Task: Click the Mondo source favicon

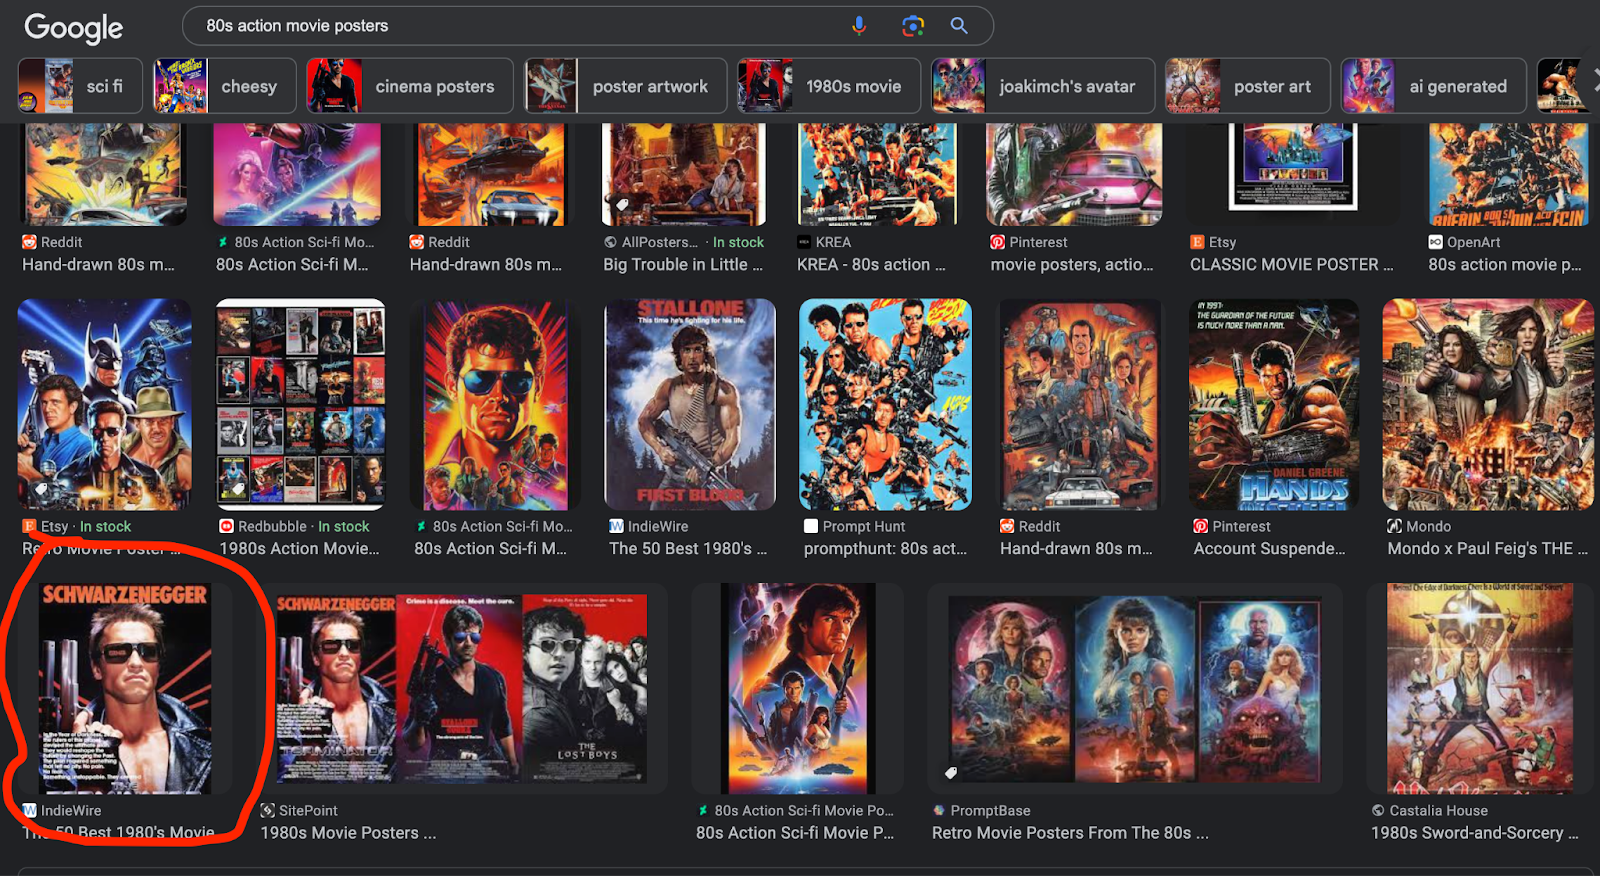Action: (1394, 526)
